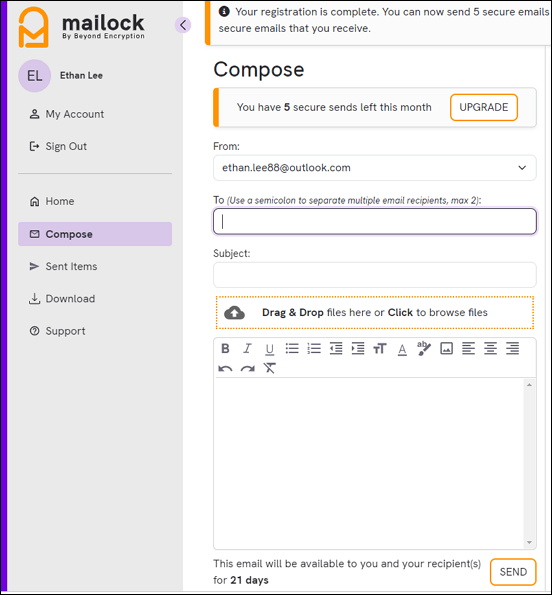Screen dimensions: 552x595
Task: Center-align the message text
Action: pyautogui.click(x=490, y=348)
